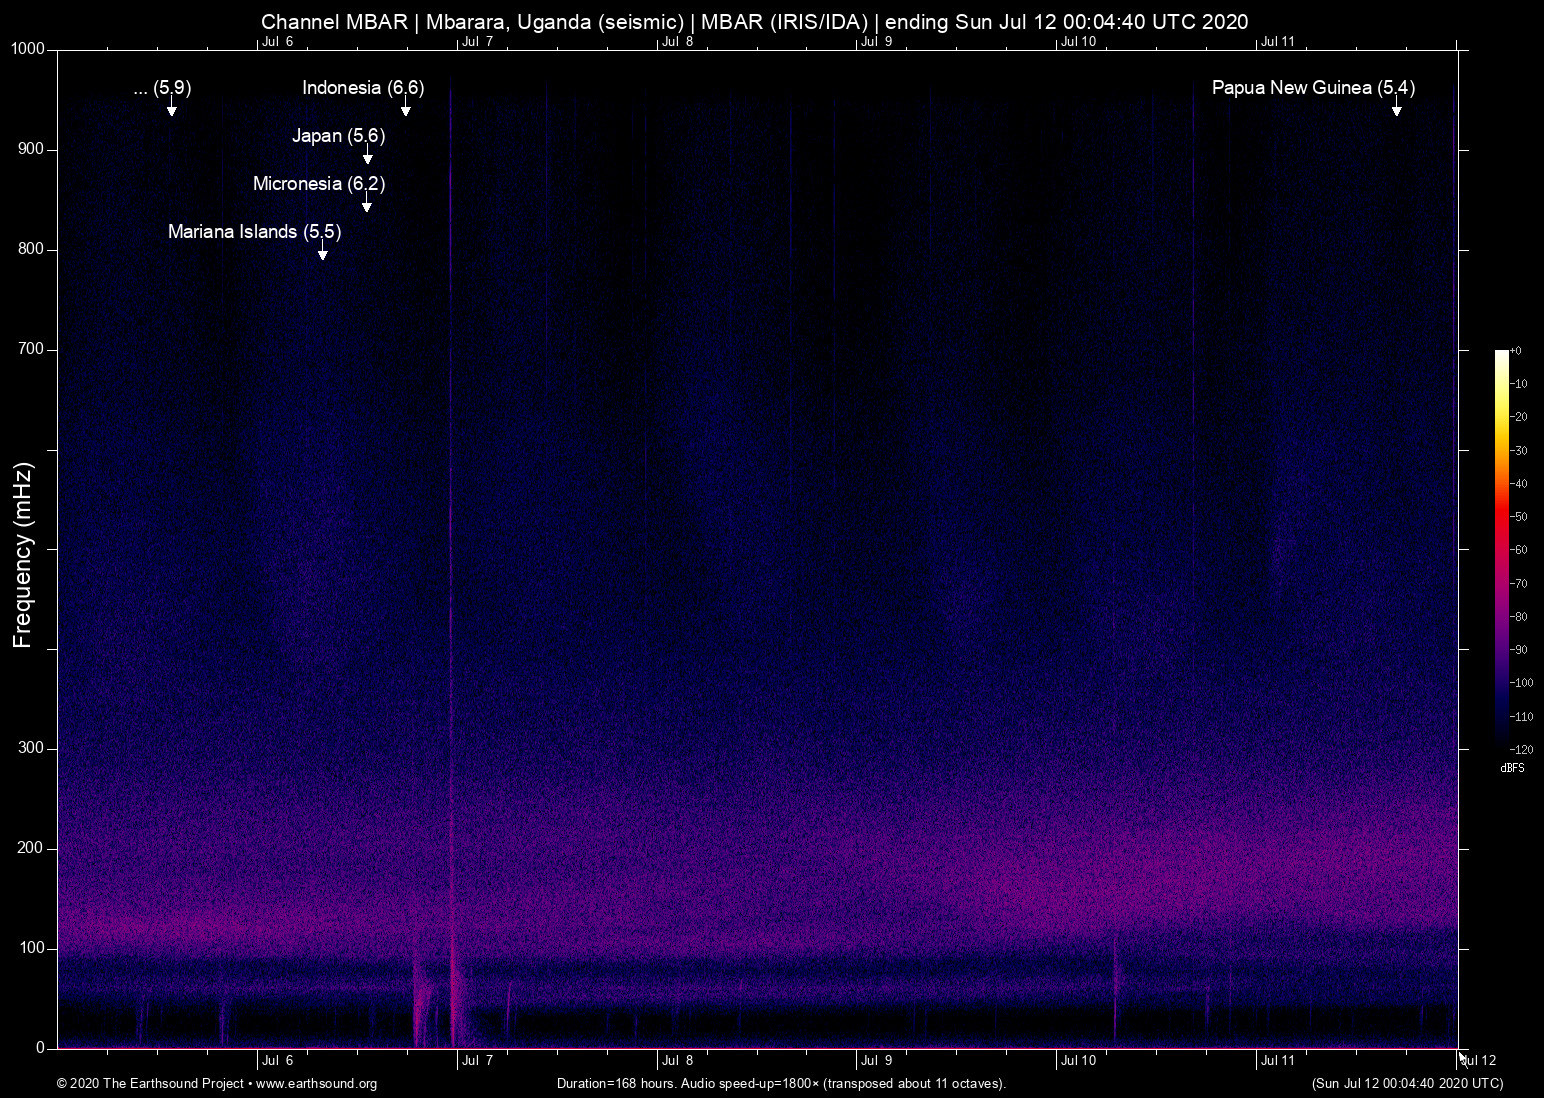This screenshot has width=1544, height=1098.
Task: Select the Frequency (mHz) axis title
Action: pyautogui.click(x=23, y=555)
